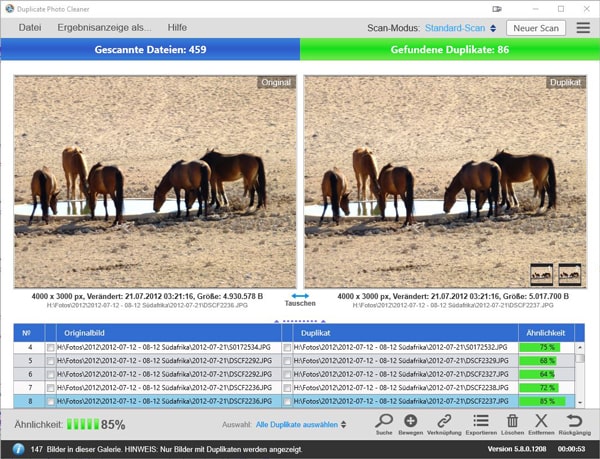Click the Rückgängig undo icon
The width and height of the screenshot is (600, 459).
pos(574,422)
